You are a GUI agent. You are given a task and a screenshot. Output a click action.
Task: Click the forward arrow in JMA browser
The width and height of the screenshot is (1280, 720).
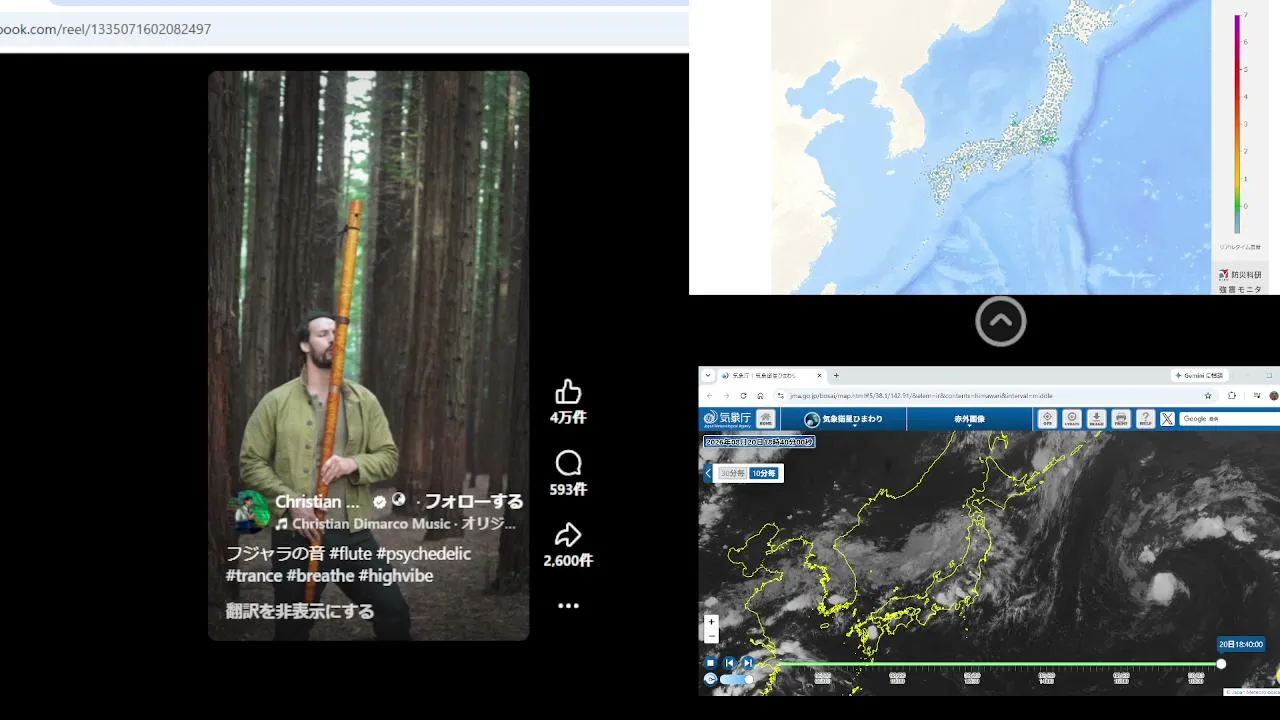pos(726,396)
